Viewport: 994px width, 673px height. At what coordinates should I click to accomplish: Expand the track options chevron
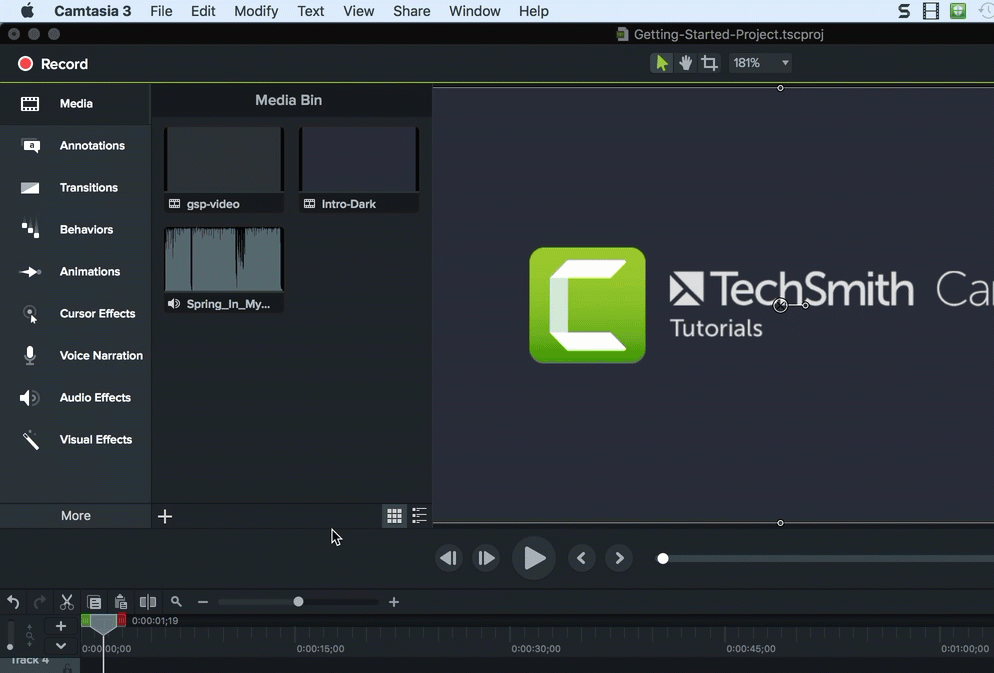coord(61,646)
